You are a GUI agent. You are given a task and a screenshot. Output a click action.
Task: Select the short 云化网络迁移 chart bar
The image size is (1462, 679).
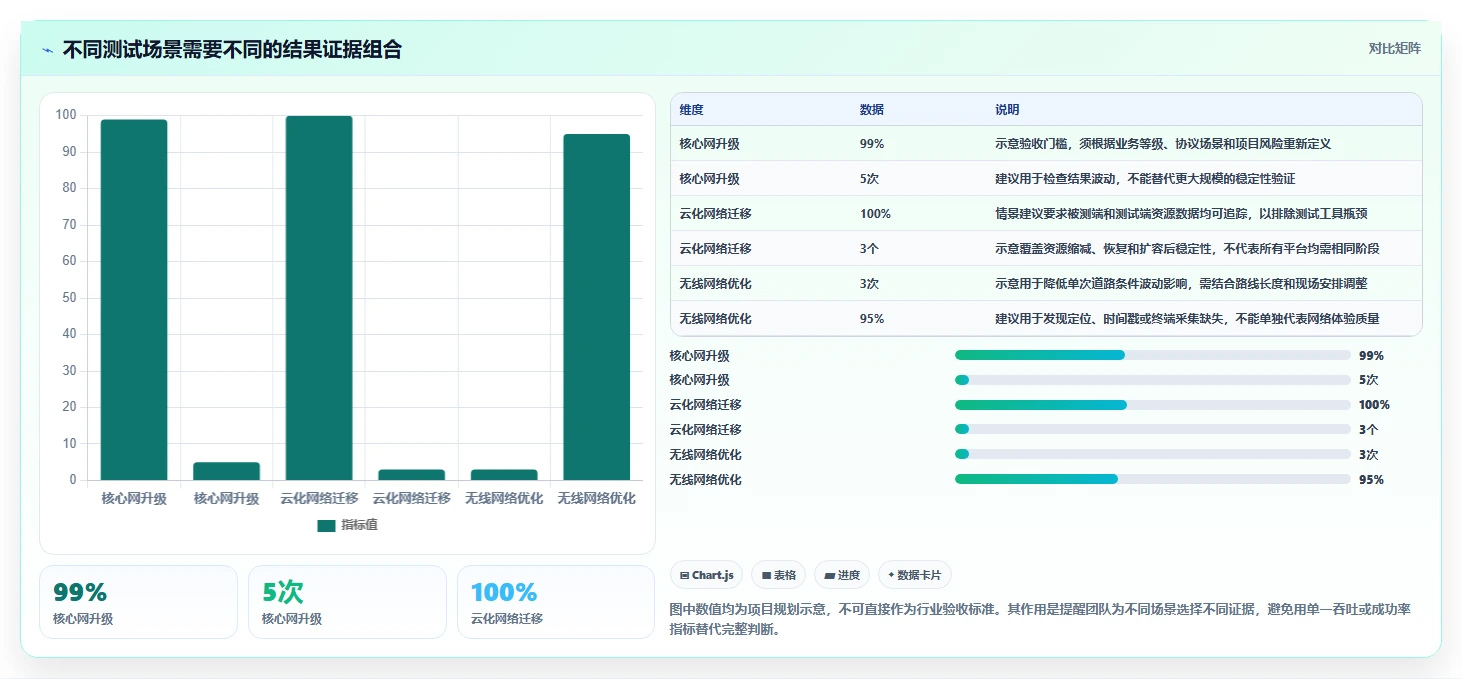coord(412,475)
